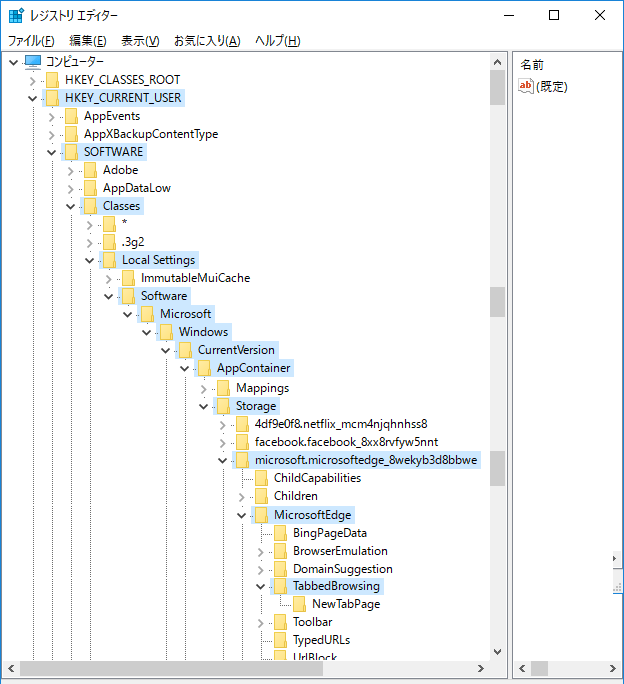Expand the ImmutableMuiCache key
The image size is (624, 684).
pos(108,279)
